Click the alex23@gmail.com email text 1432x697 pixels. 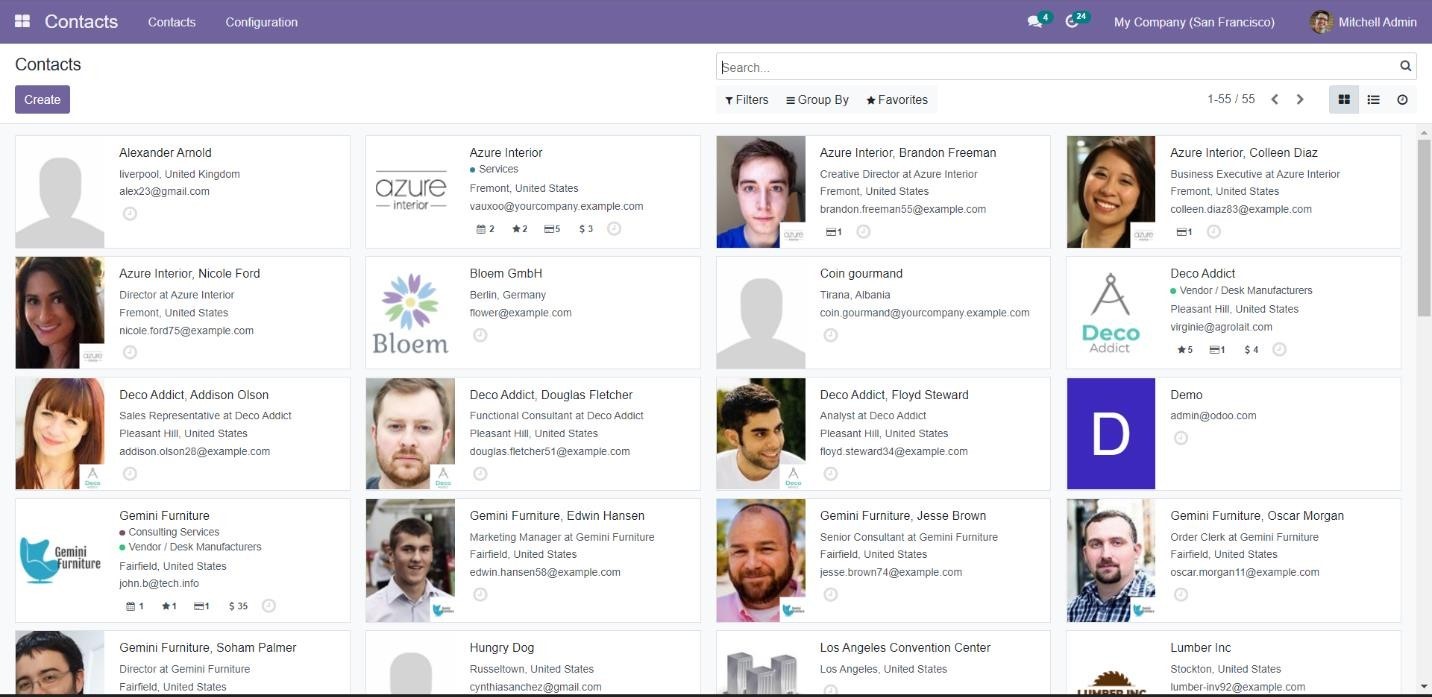[164, 192]
